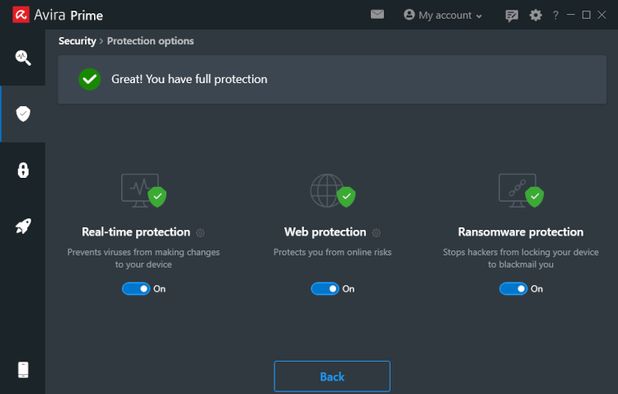
Task: Switch off Ransomware protection toggle
Action: pos(513,289)
